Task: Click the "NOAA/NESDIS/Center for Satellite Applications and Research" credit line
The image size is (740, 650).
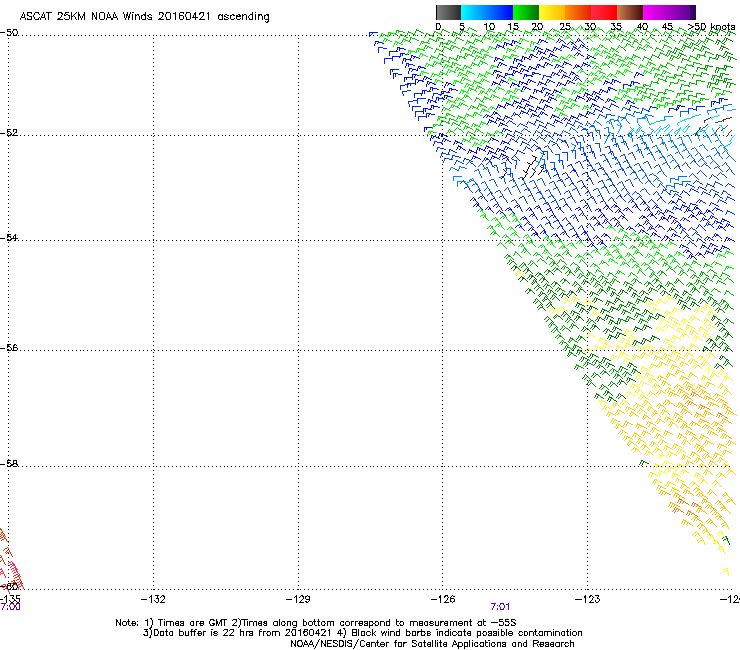Action: tap(432, 644)
